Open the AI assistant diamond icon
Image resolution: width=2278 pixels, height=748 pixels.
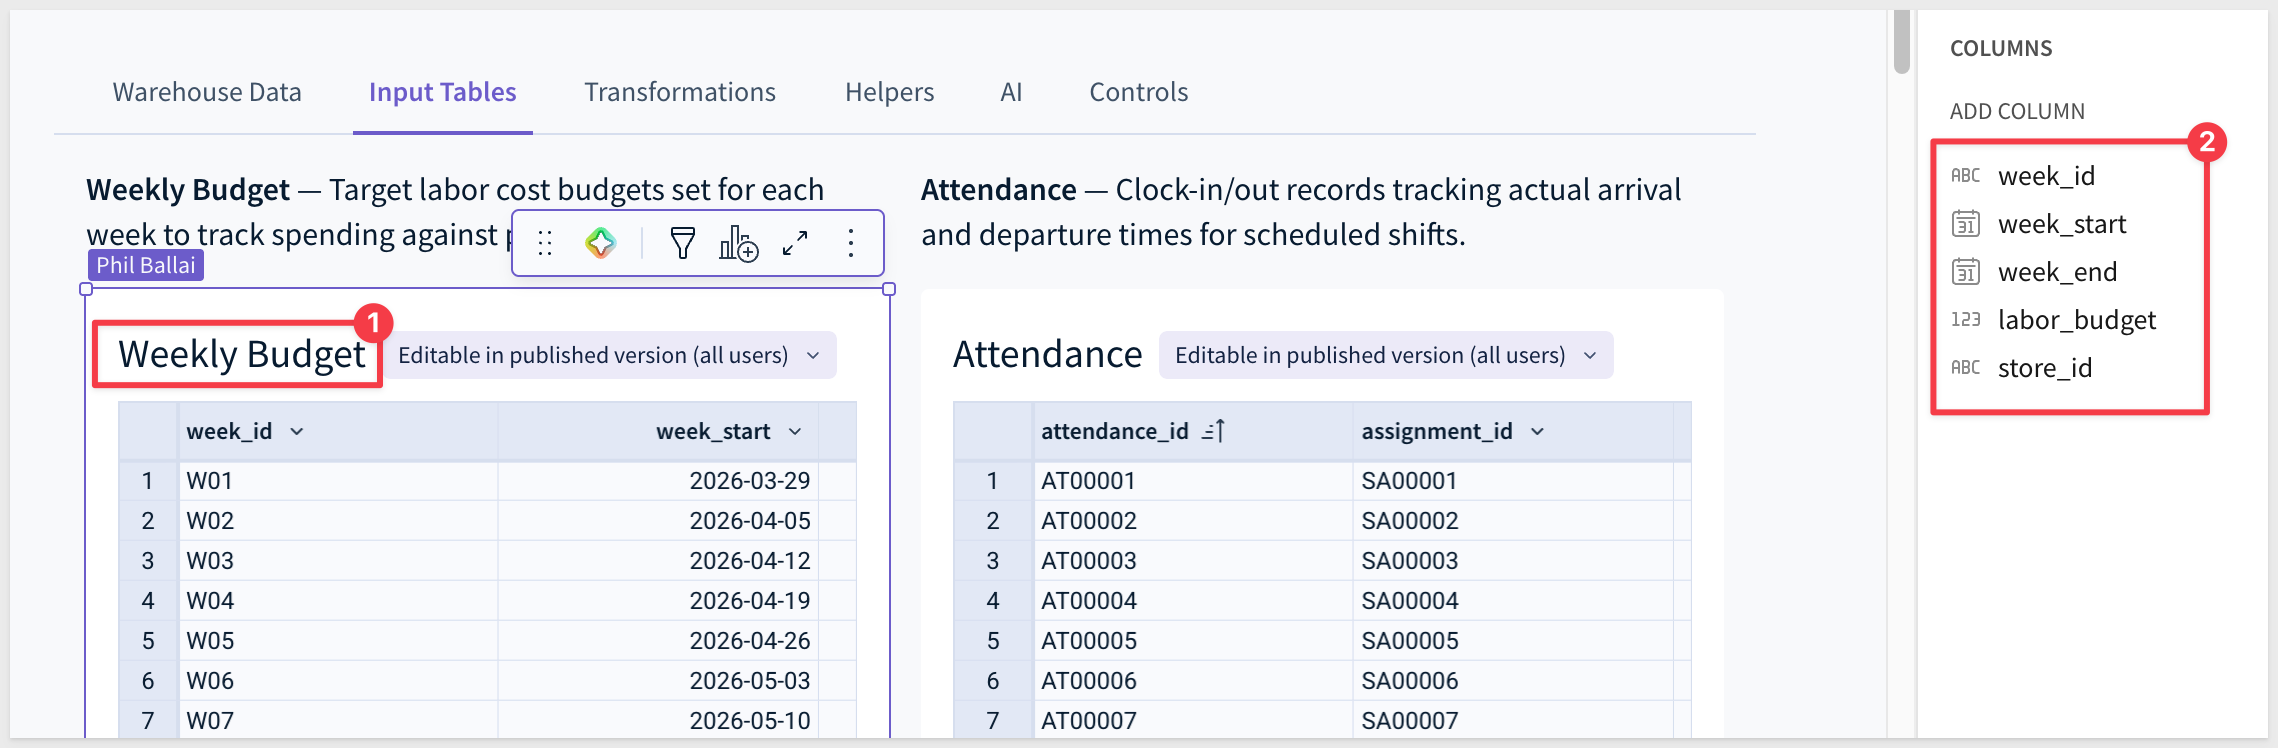click(x=601, y=243)
